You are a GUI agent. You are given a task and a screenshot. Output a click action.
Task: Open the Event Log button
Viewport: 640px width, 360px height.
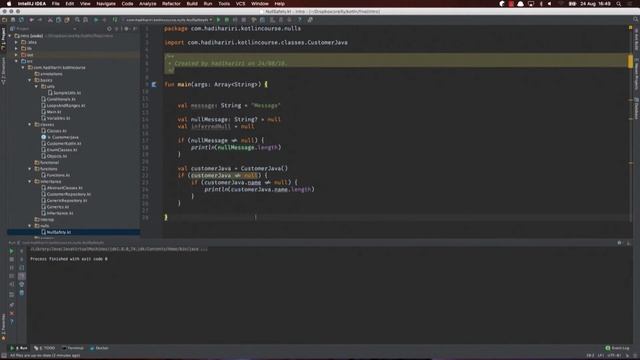point(618,348)
